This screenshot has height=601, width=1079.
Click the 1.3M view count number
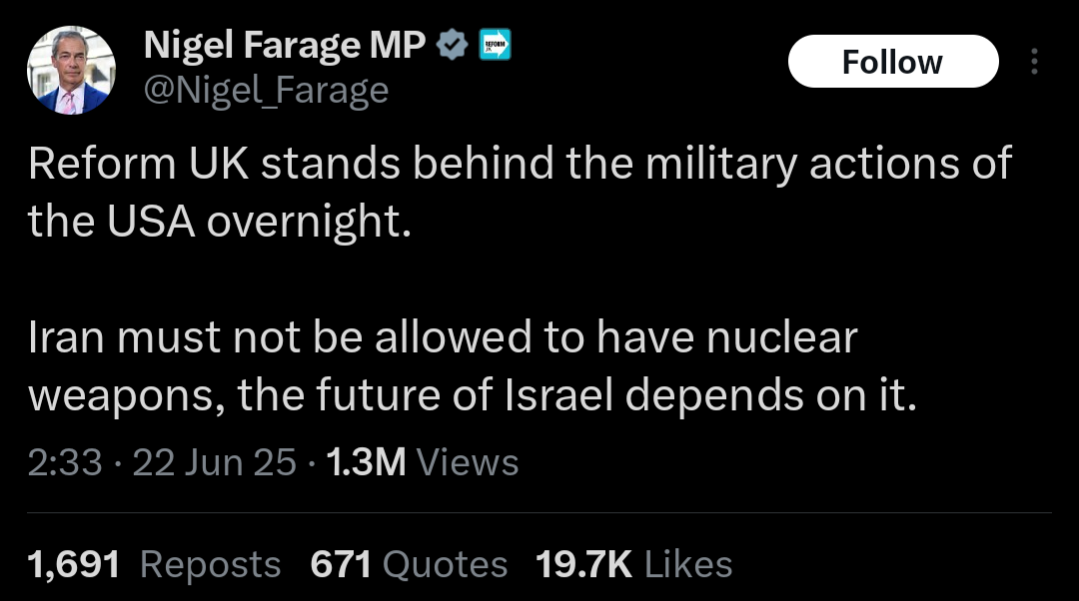coord(366,462)
